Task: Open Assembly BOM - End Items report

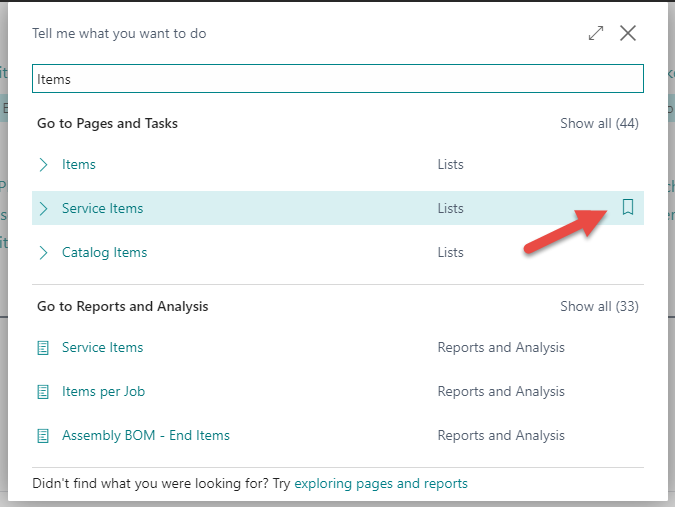Action: [x=146, y=435]
